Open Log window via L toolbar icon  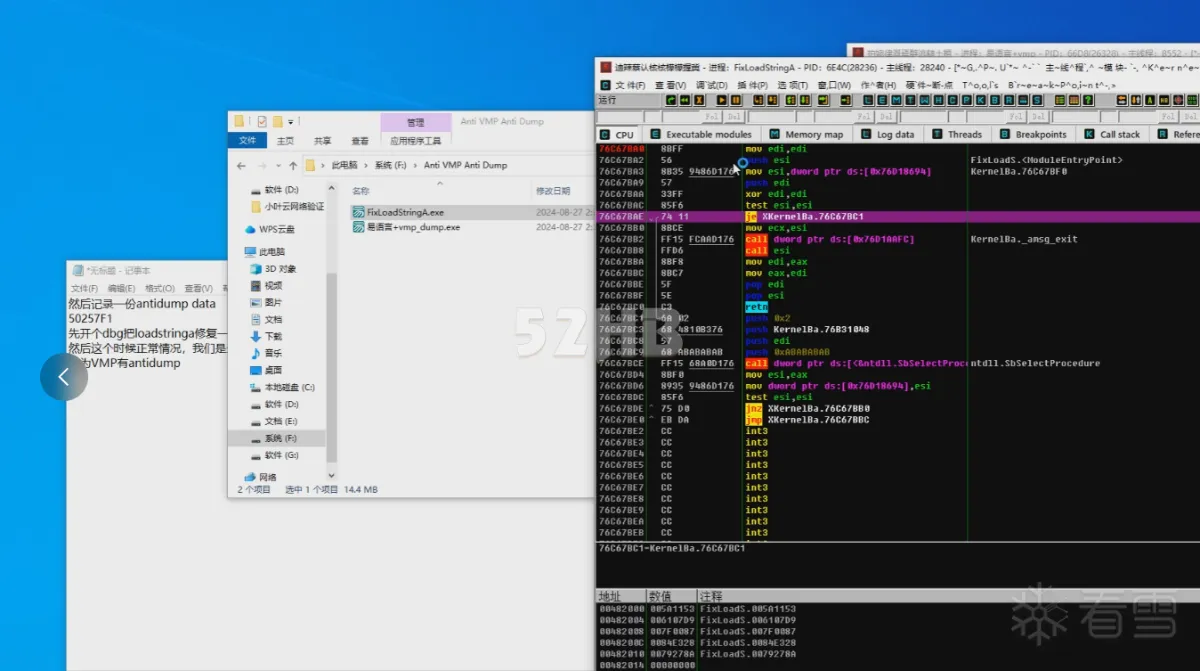pyautogui.click(x=867, y=100)
